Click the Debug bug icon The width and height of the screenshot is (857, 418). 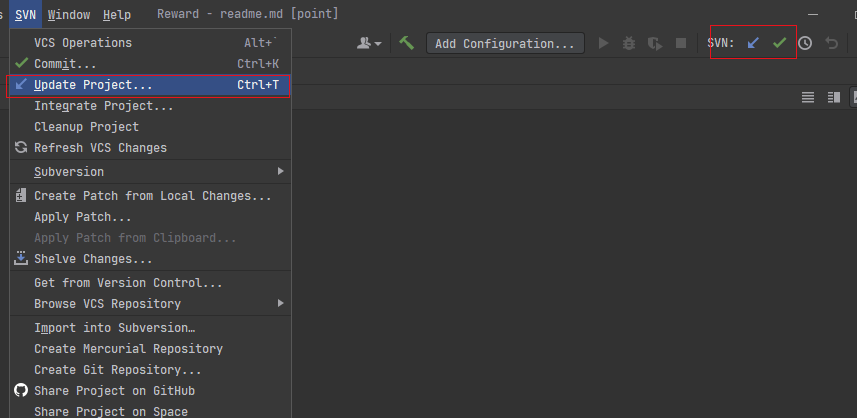[x=629, y=43]
